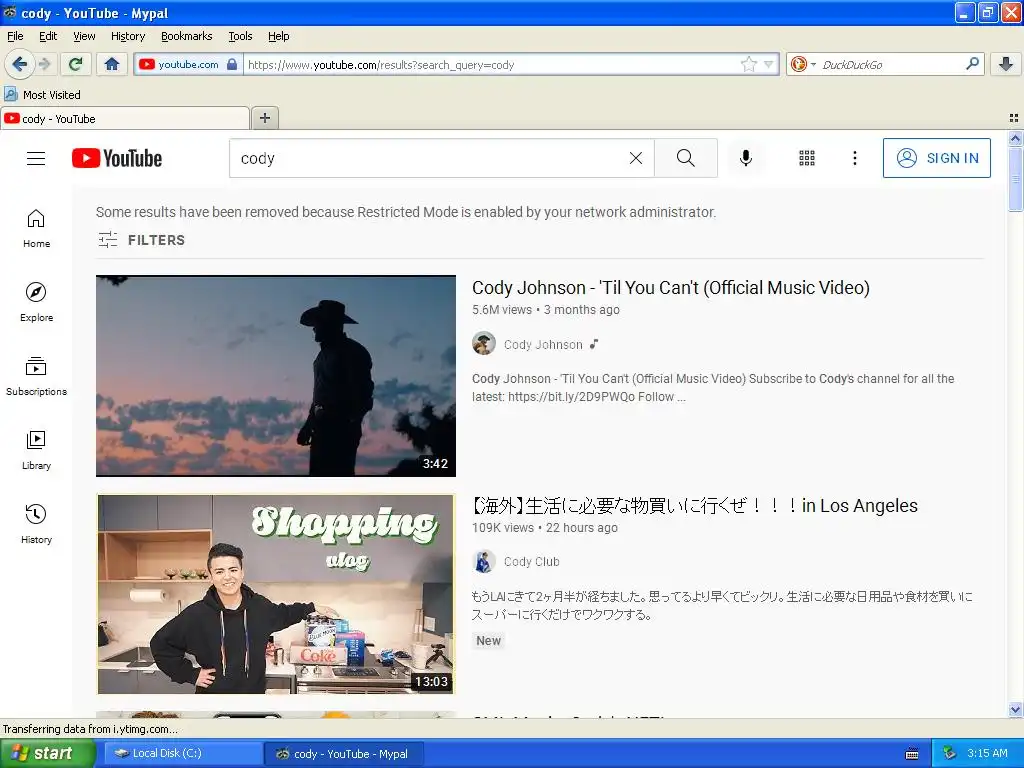Click the network tray icon
This screenshot has width=1024, height=768.
[x=950, y=753]
